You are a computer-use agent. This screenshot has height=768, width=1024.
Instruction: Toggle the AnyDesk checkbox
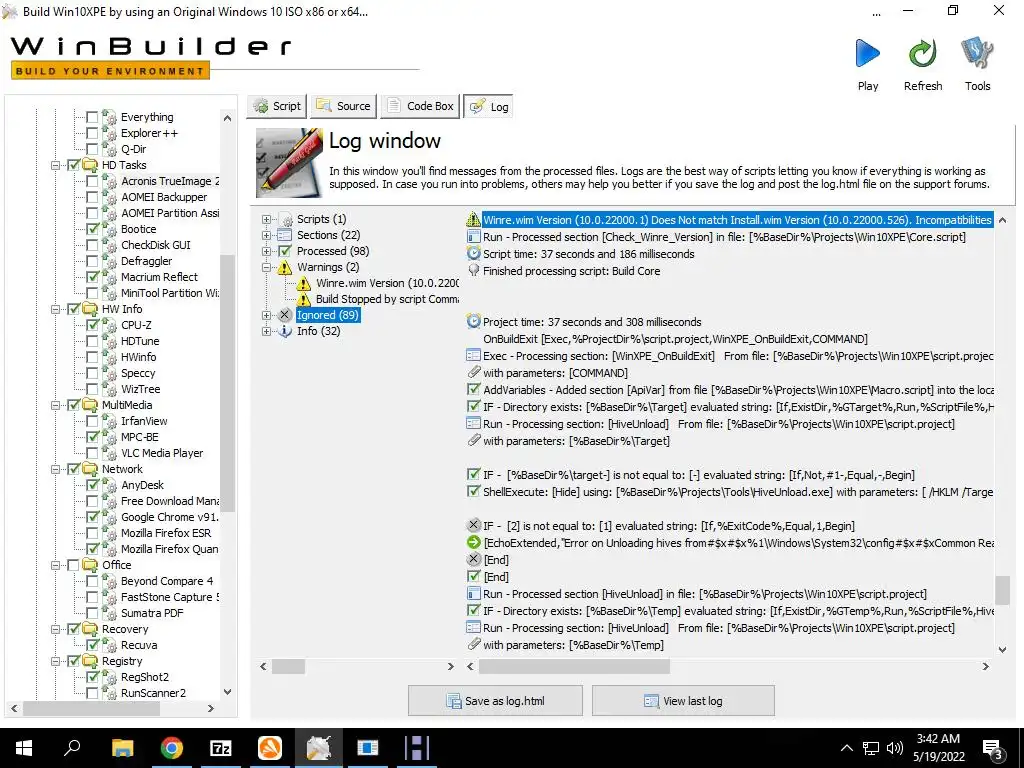[x=92, y=485]
